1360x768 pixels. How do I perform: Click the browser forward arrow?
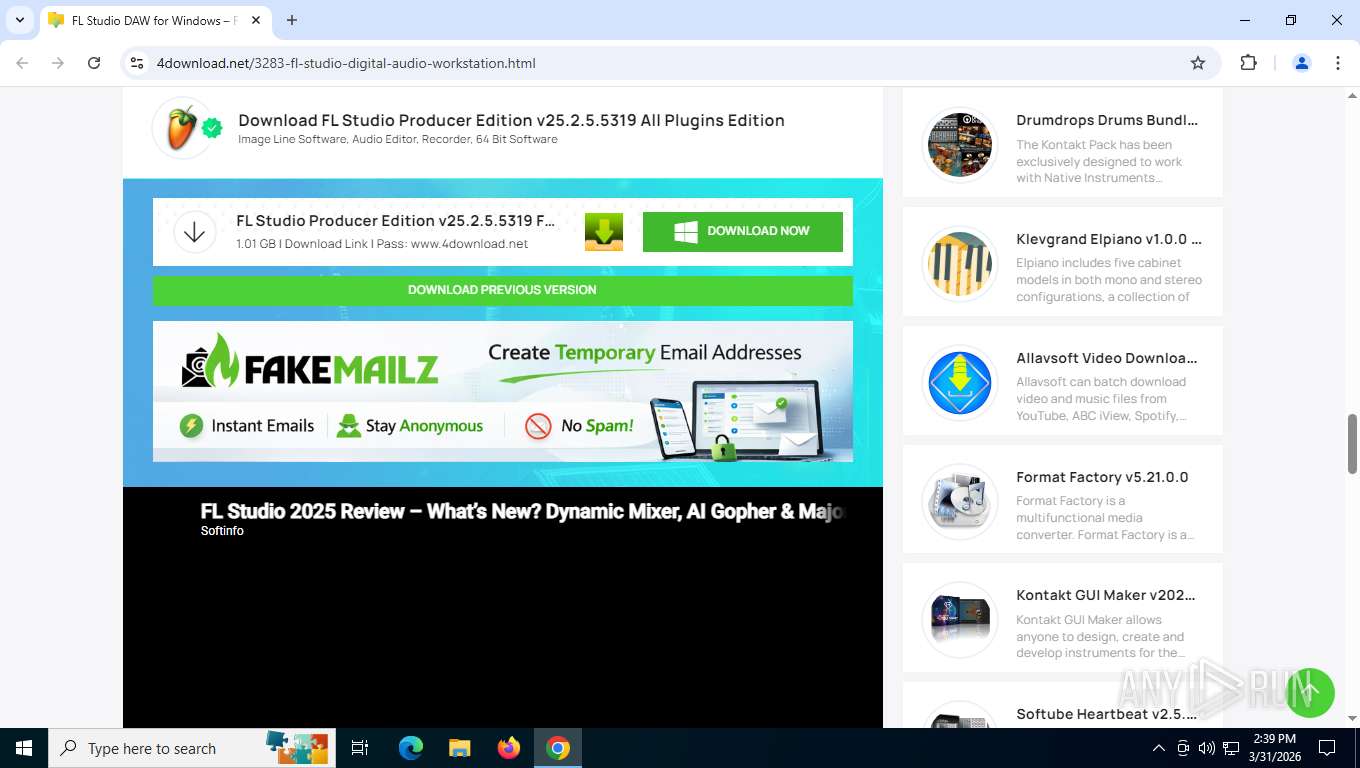[58, 63]
